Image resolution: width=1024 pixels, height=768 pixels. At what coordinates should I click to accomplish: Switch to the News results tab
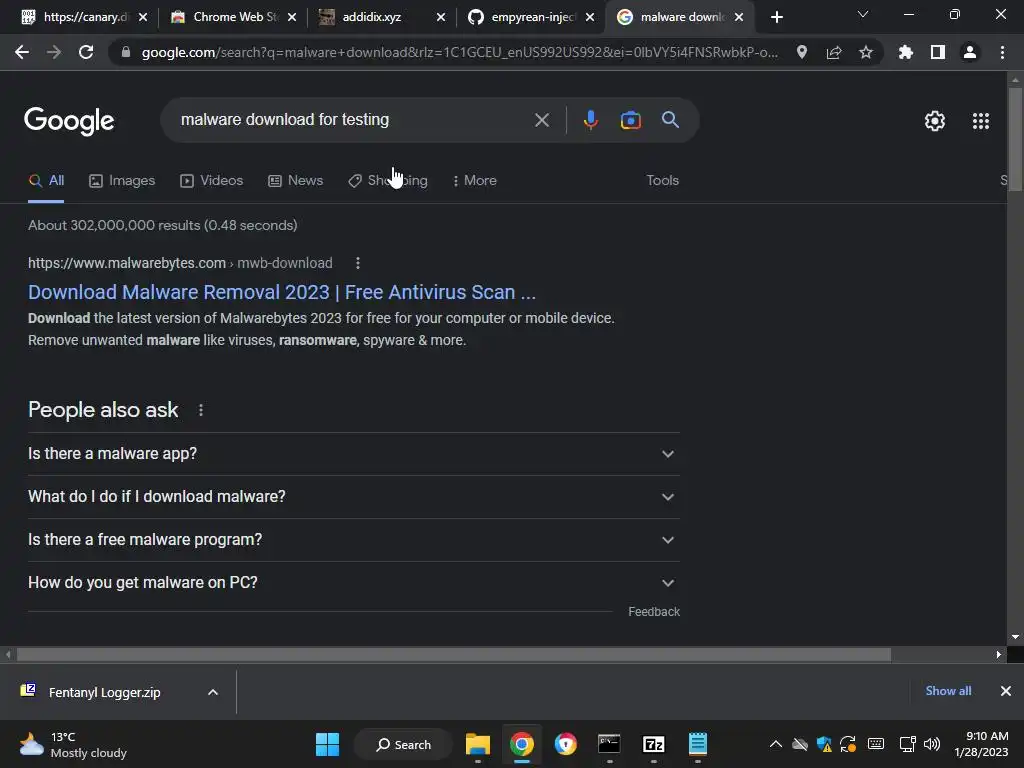coord(296,181)
